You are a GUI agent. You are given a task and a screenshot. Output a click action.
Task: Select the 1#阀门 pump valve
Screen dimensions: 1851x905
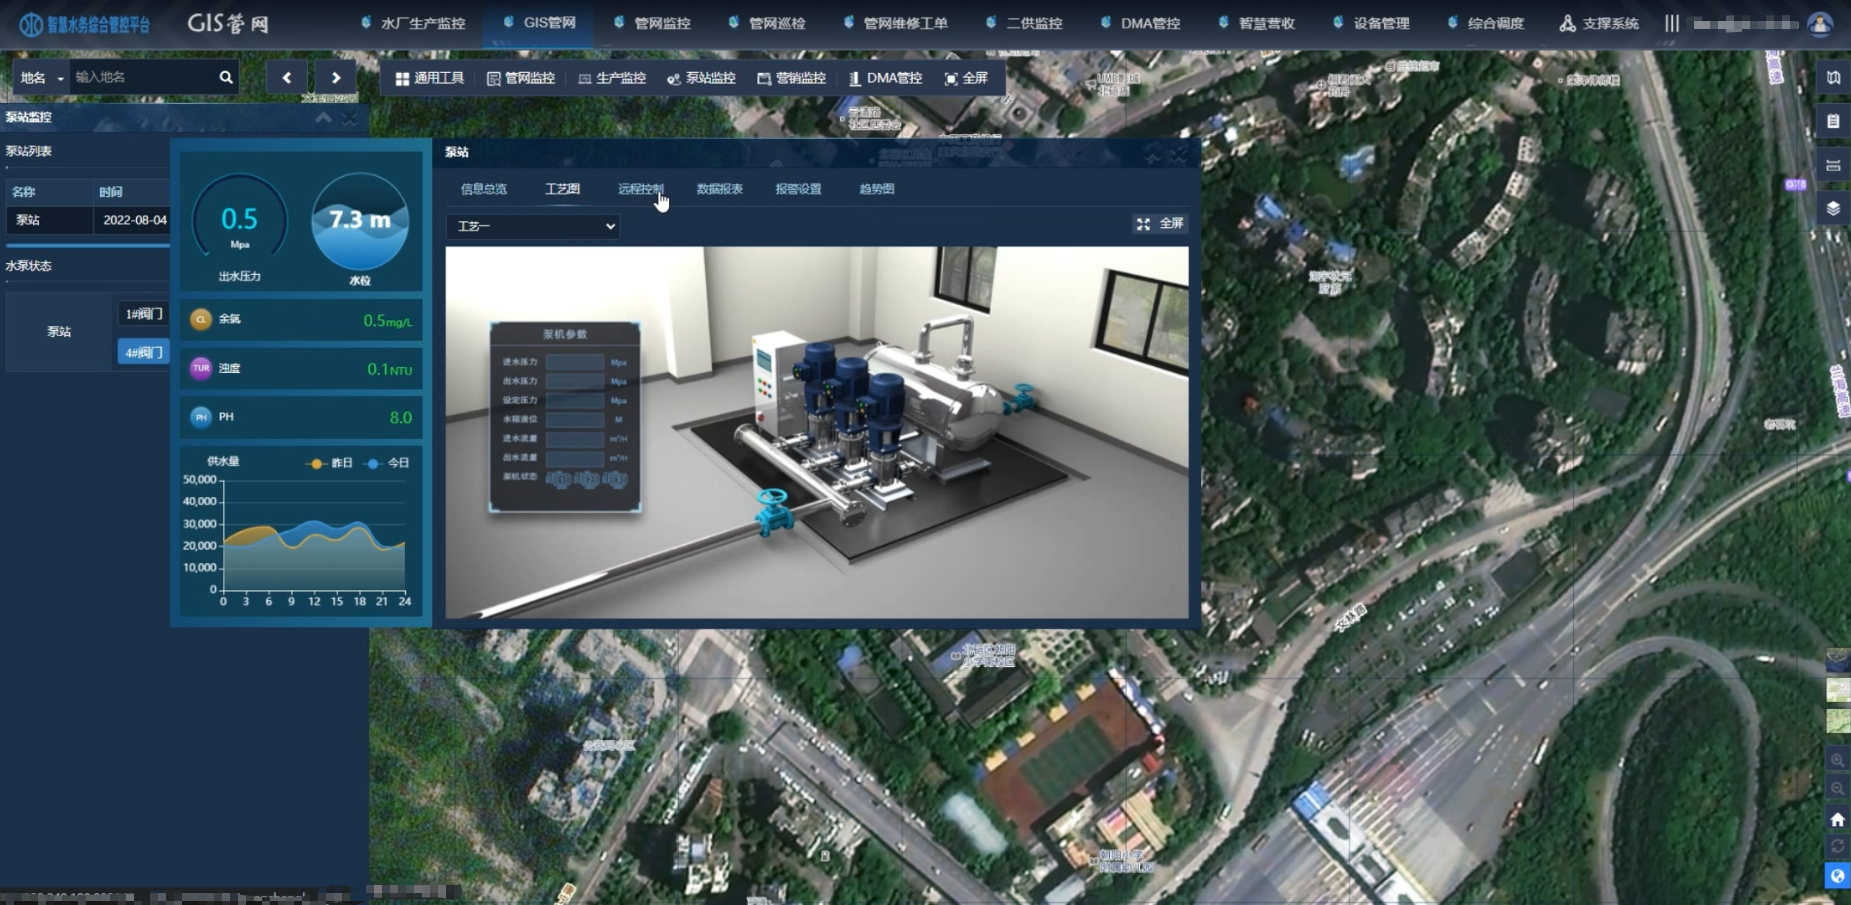coord(144,314)
